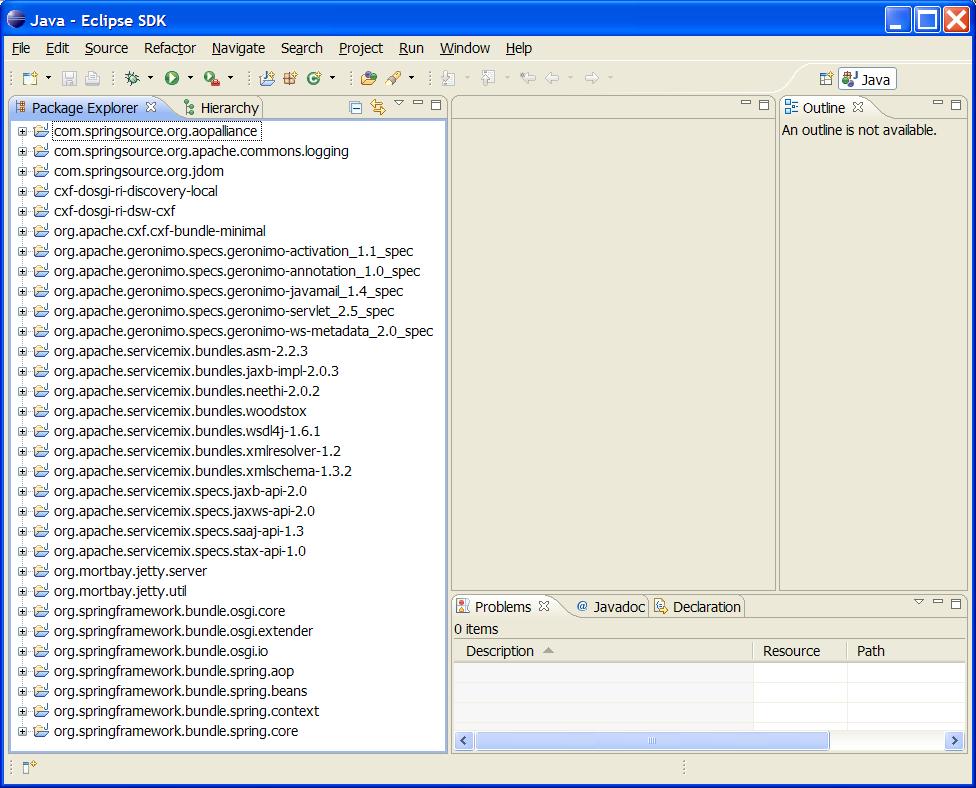Click the Open Perspective icon
Screen dimensions: 976x788
[x=826, y=79]
